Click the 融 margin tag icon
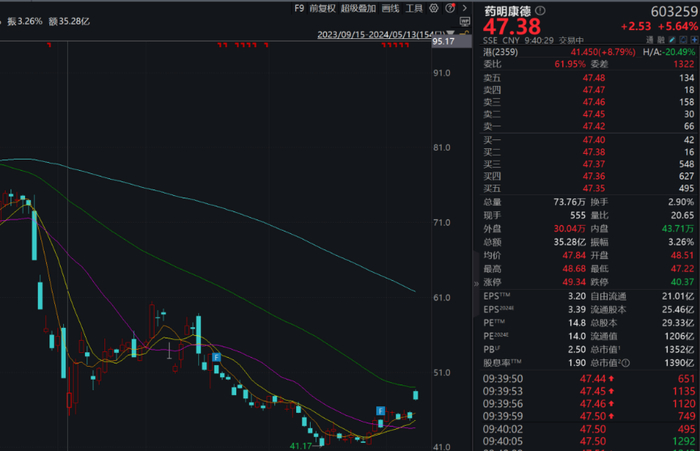 point(661,40)
